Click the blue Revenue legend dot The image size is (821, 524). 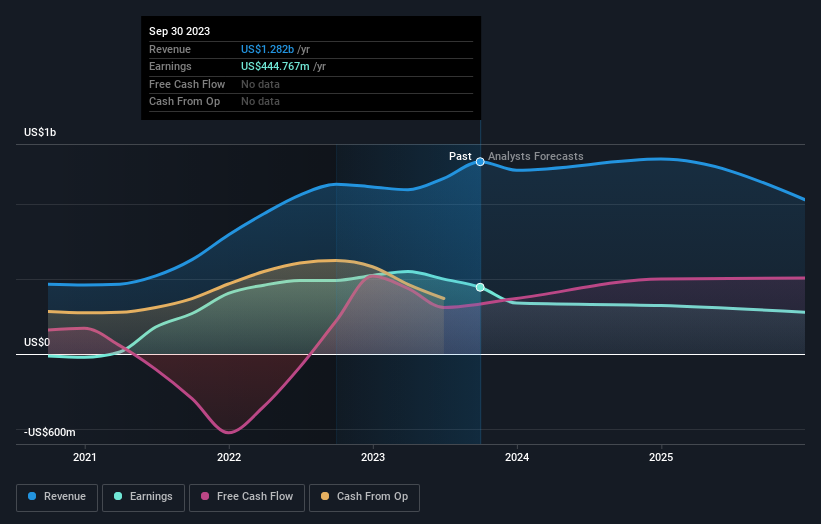[x=32, y=496]
